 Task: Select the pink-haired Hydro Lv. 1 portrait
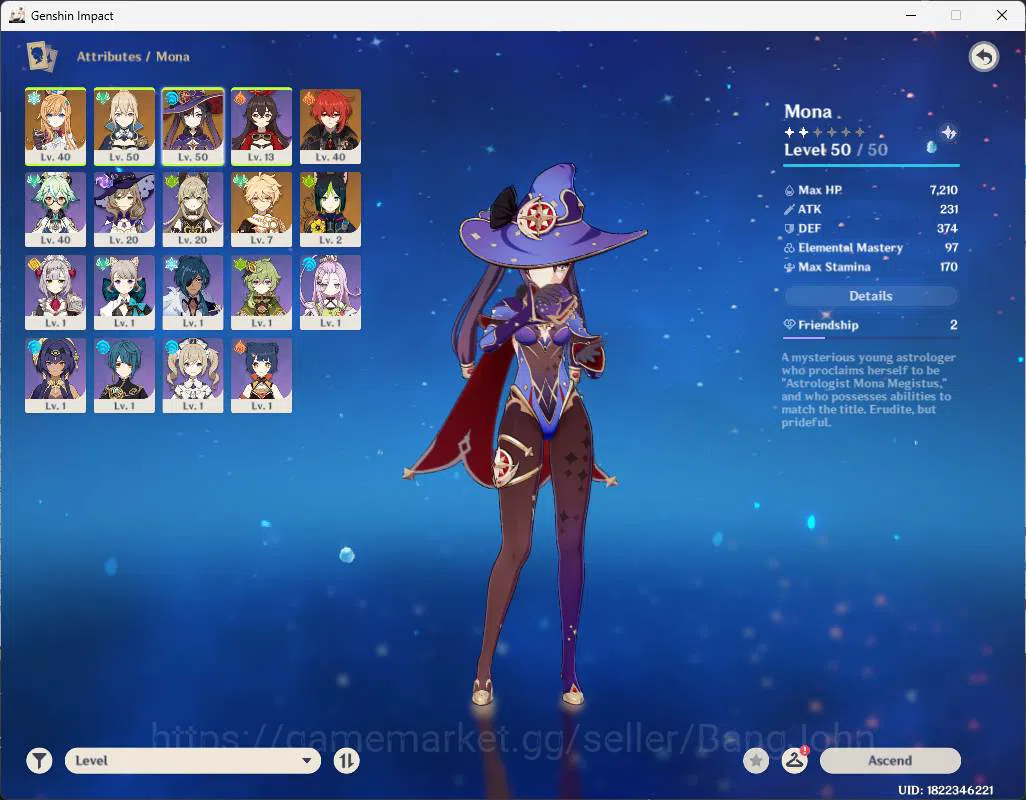(x=330, y=292)
